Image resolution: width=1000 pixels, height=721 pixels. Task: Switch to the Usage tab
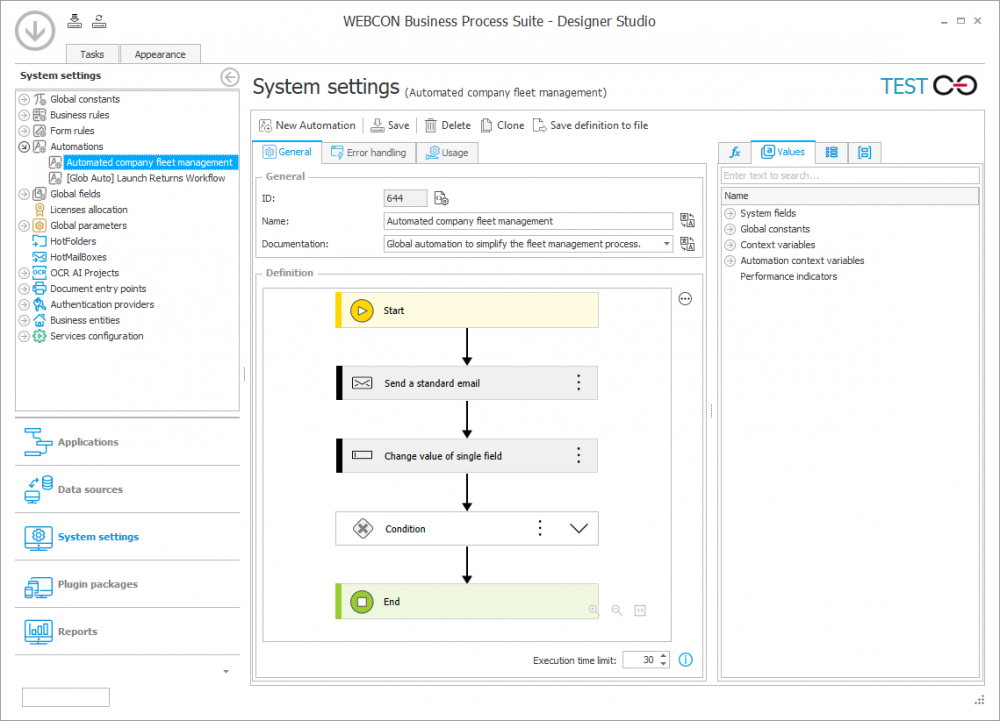tap(447, 153)
